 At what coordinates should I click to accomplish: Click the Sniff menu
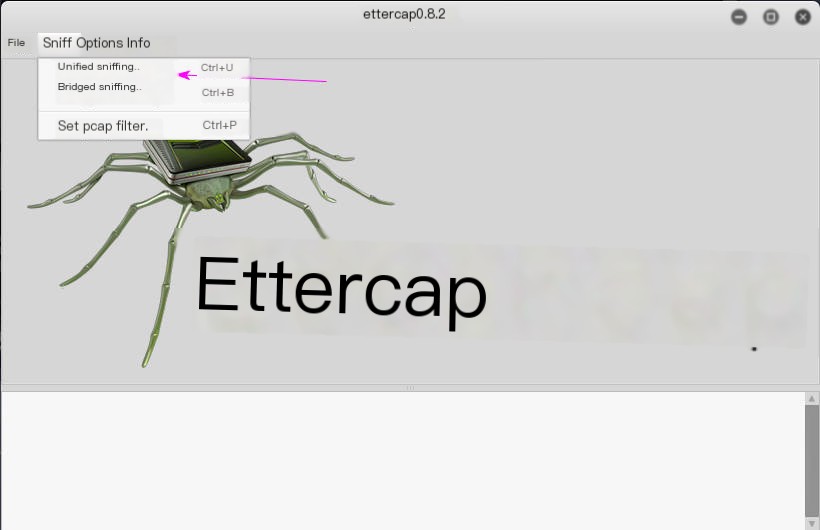tap(57, 43)
